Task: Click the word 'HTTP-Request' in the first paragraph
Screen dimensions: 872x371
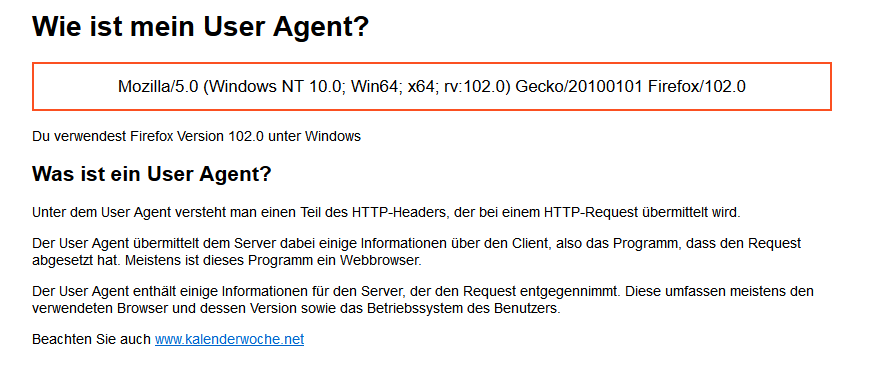Action: tap(592, 212)
